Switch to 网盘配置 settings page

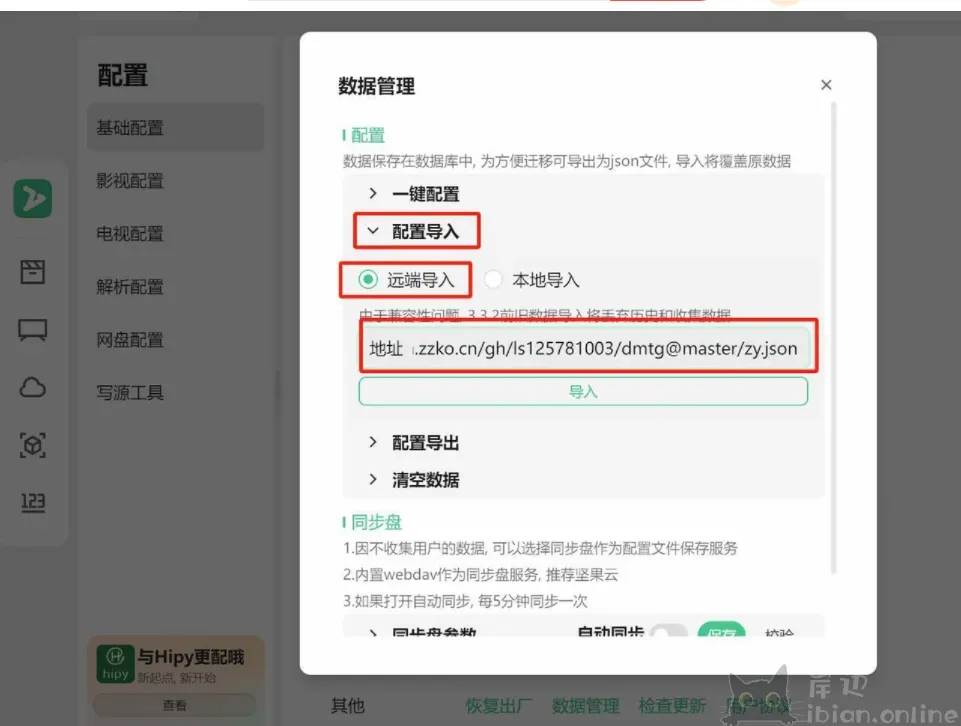click(x=130, y=340)
